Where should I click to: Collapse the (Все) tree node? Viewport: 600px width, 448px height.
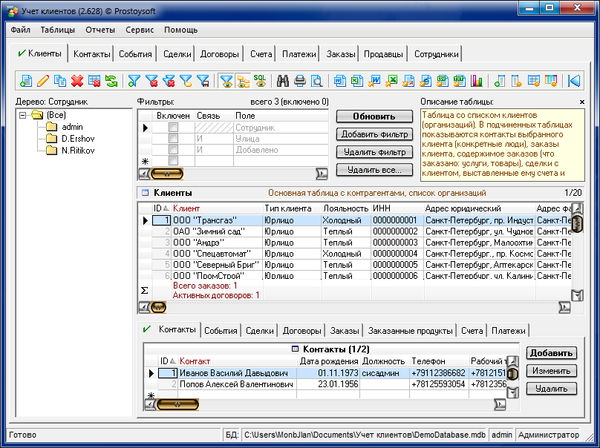[24, 115]
